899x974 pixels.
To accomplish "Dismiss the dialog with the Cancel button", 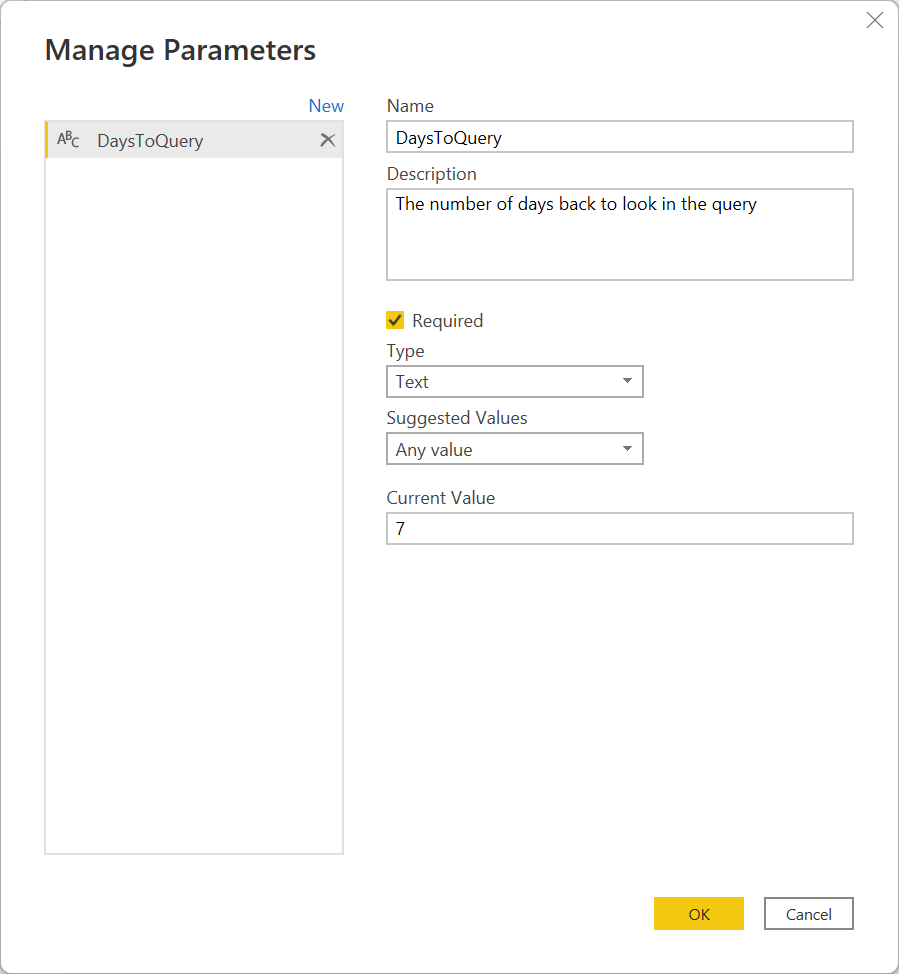I will click(808, 914).
